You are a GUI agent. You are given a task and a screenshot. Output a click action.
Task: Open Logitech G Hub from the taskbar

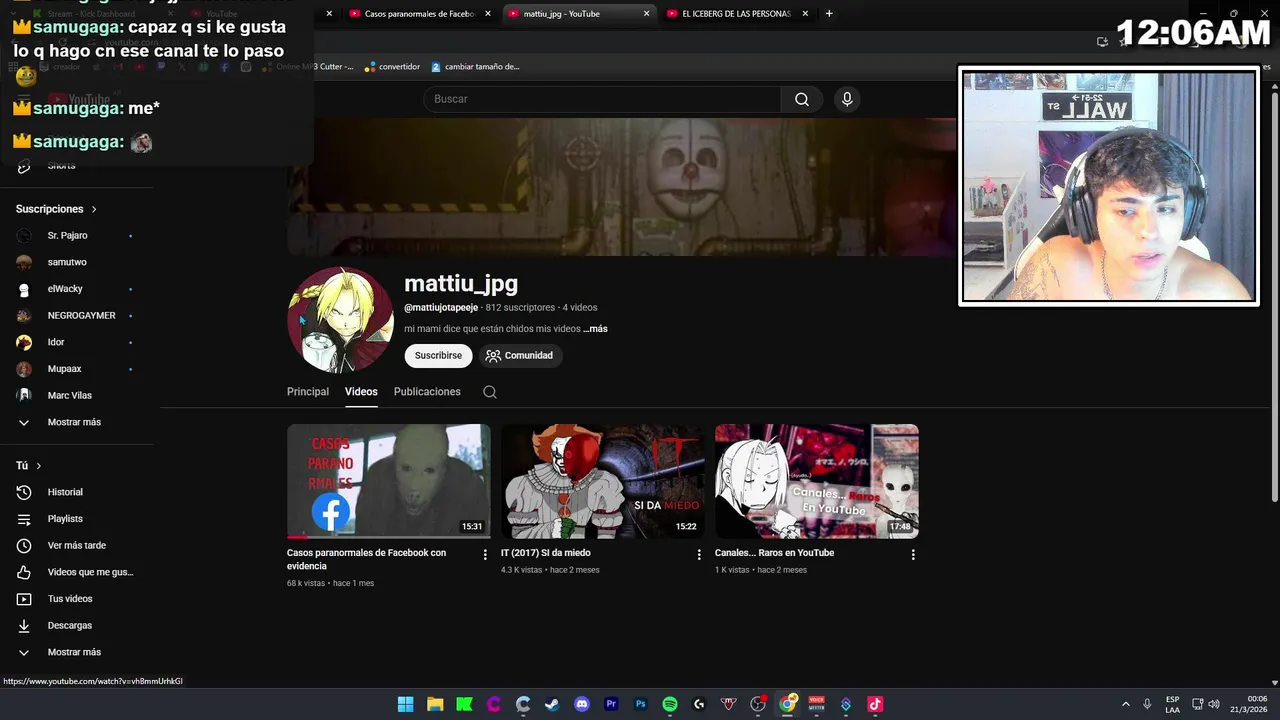[x=699, y=704]
